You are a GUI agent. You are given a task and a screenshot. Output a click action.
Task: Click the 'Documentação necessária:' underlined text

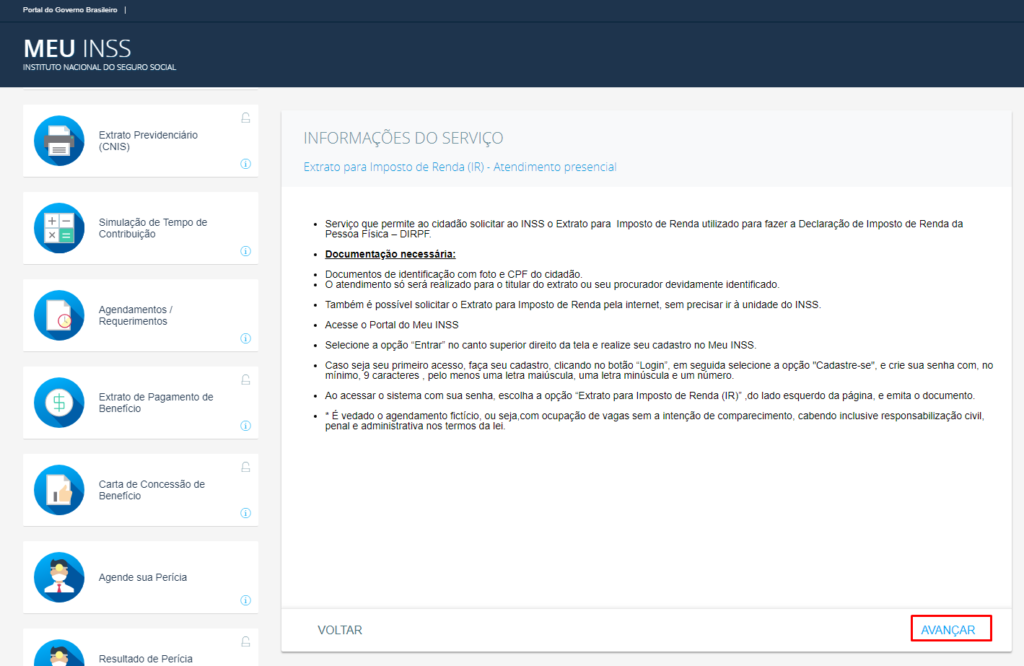(390, 254)
